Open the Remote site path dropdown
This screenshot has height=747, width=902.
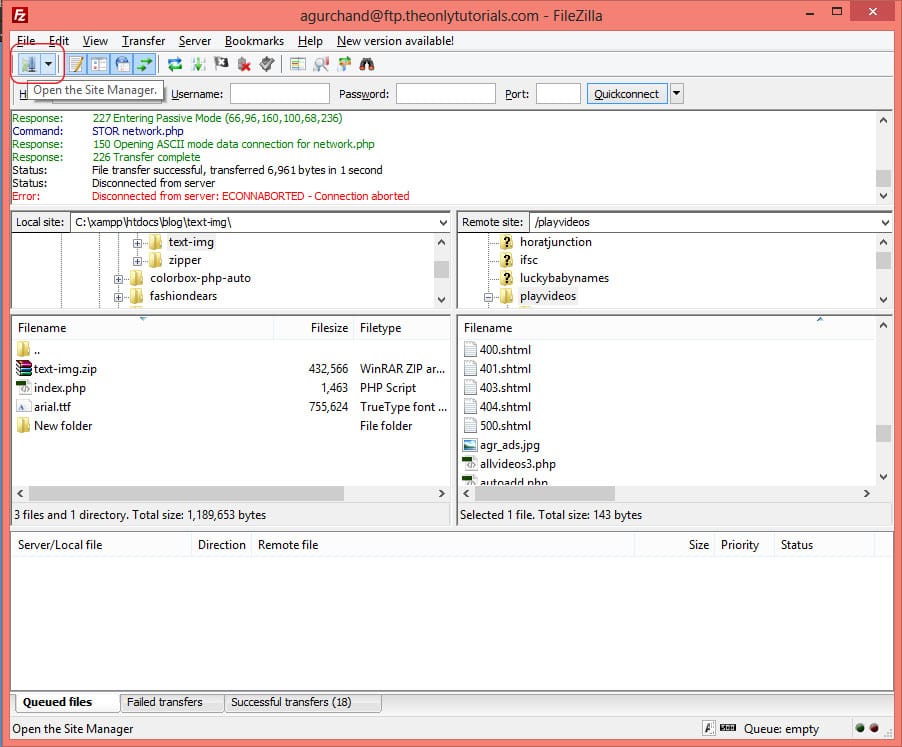tap(885, 223)
